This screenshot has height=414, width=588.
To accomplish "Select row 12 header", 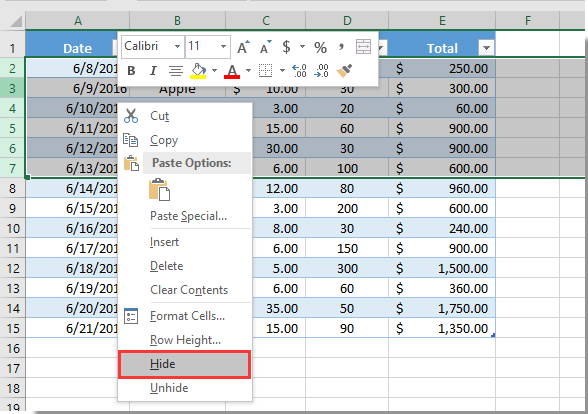I will click(12, 268).
